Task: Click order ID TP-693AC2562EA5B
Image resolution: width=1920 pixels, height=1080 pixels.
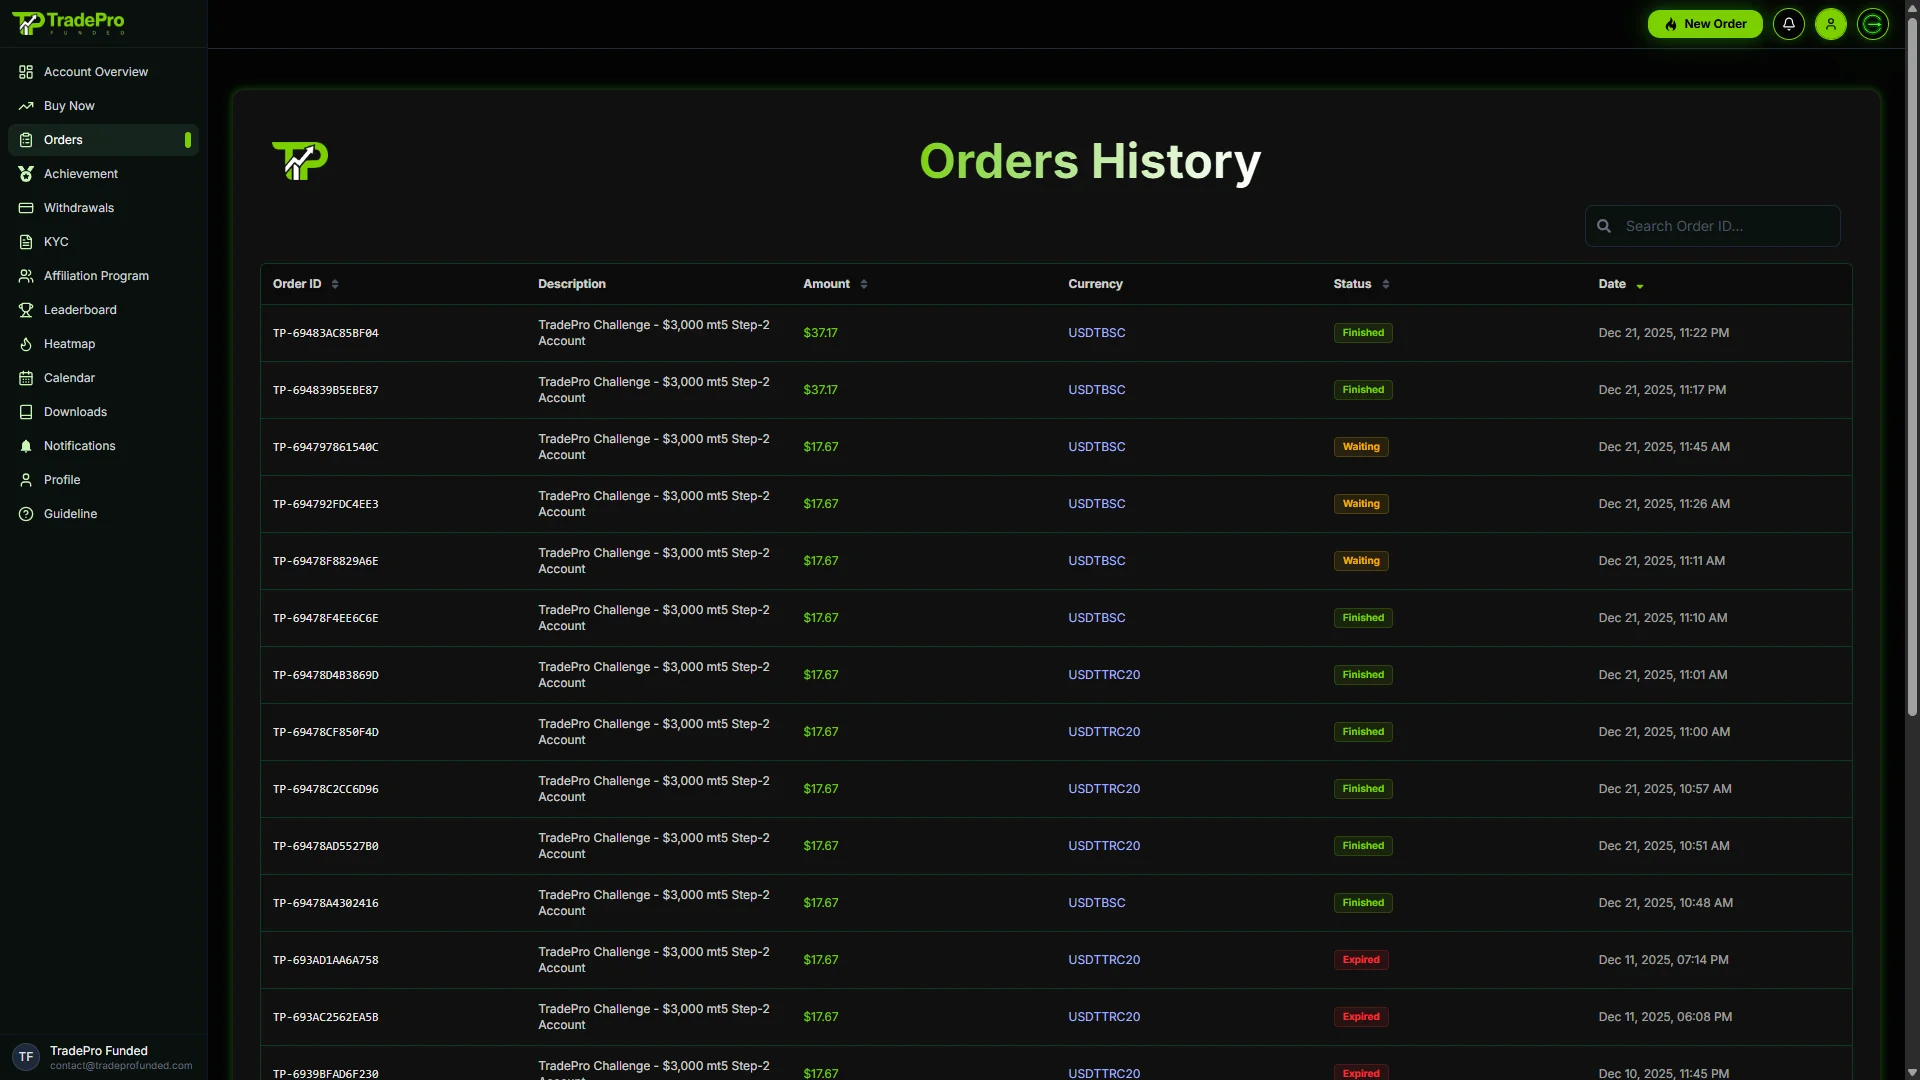Action: point(326,1017)
